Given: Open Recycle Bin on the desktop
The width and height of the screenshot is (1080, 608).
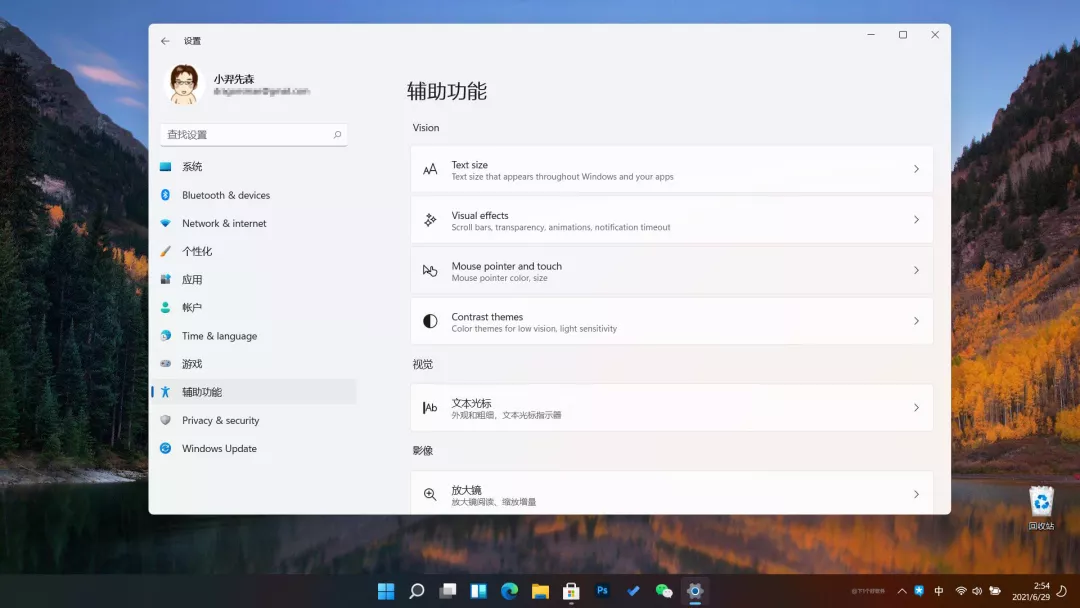Looking at the screenshot, I should 1041,504.
